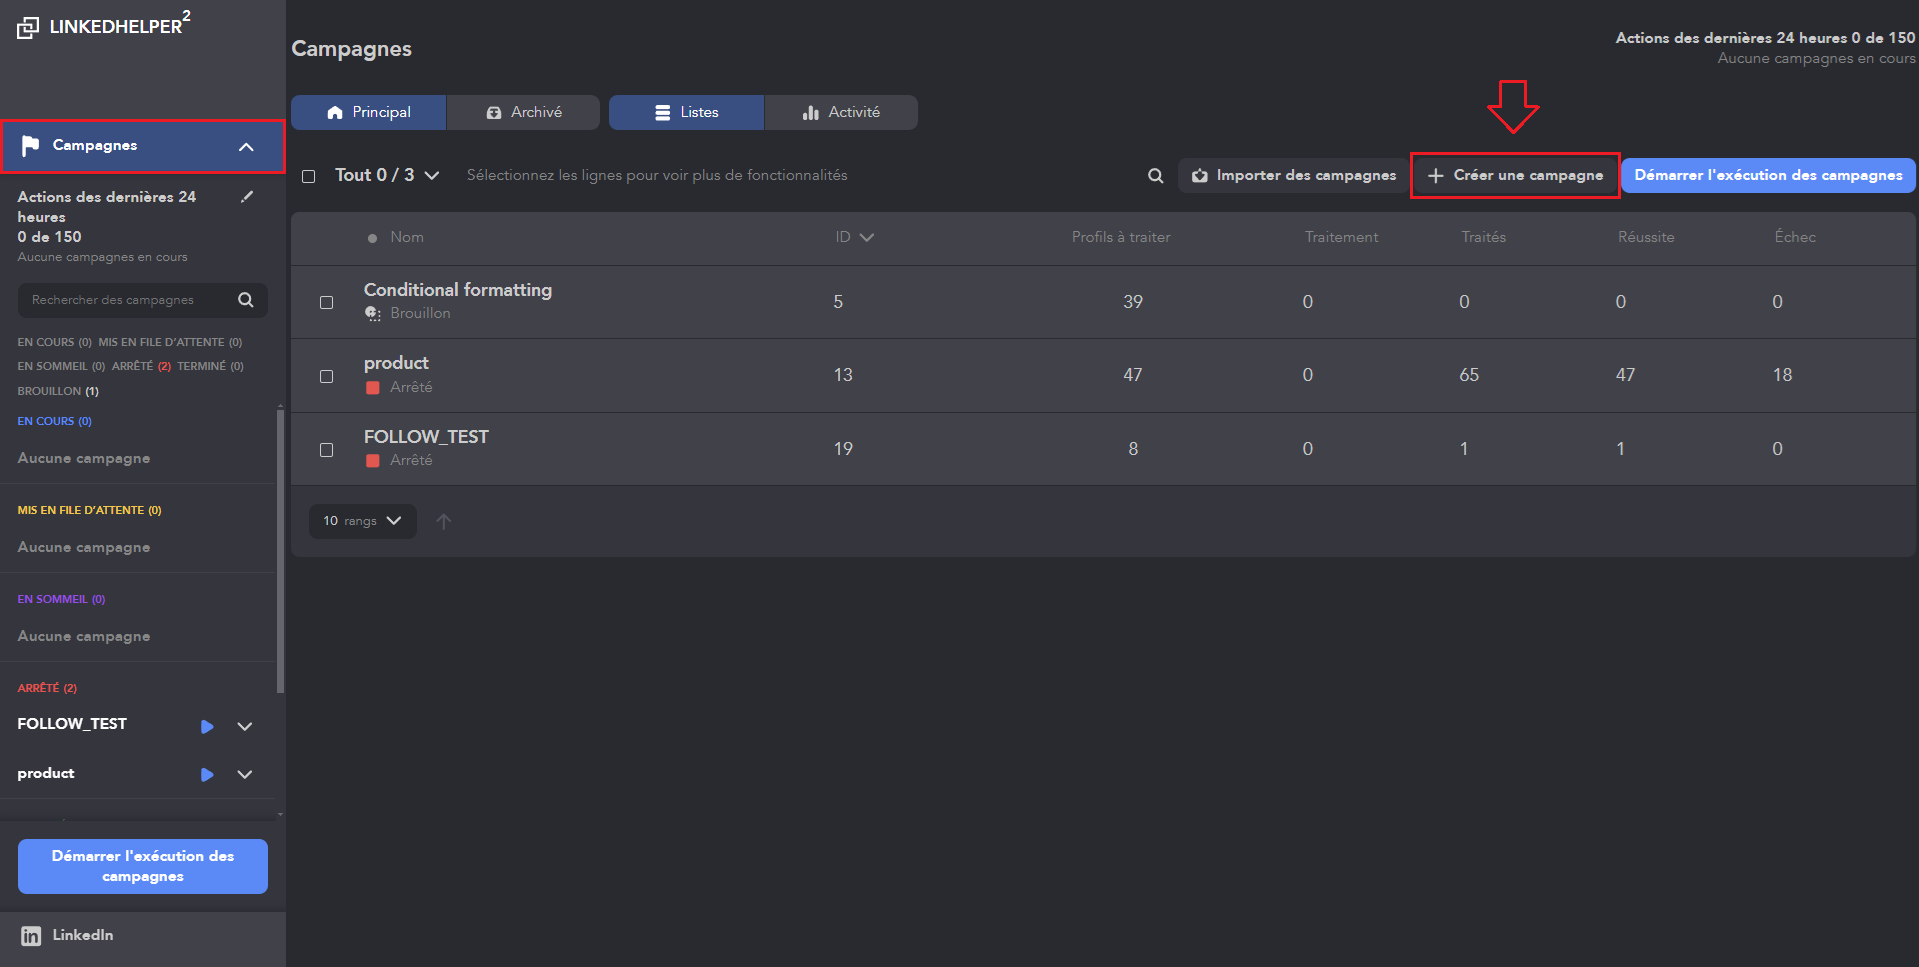
Task: Click the LinkedHelper logo icon
Action: pos(28,28)
